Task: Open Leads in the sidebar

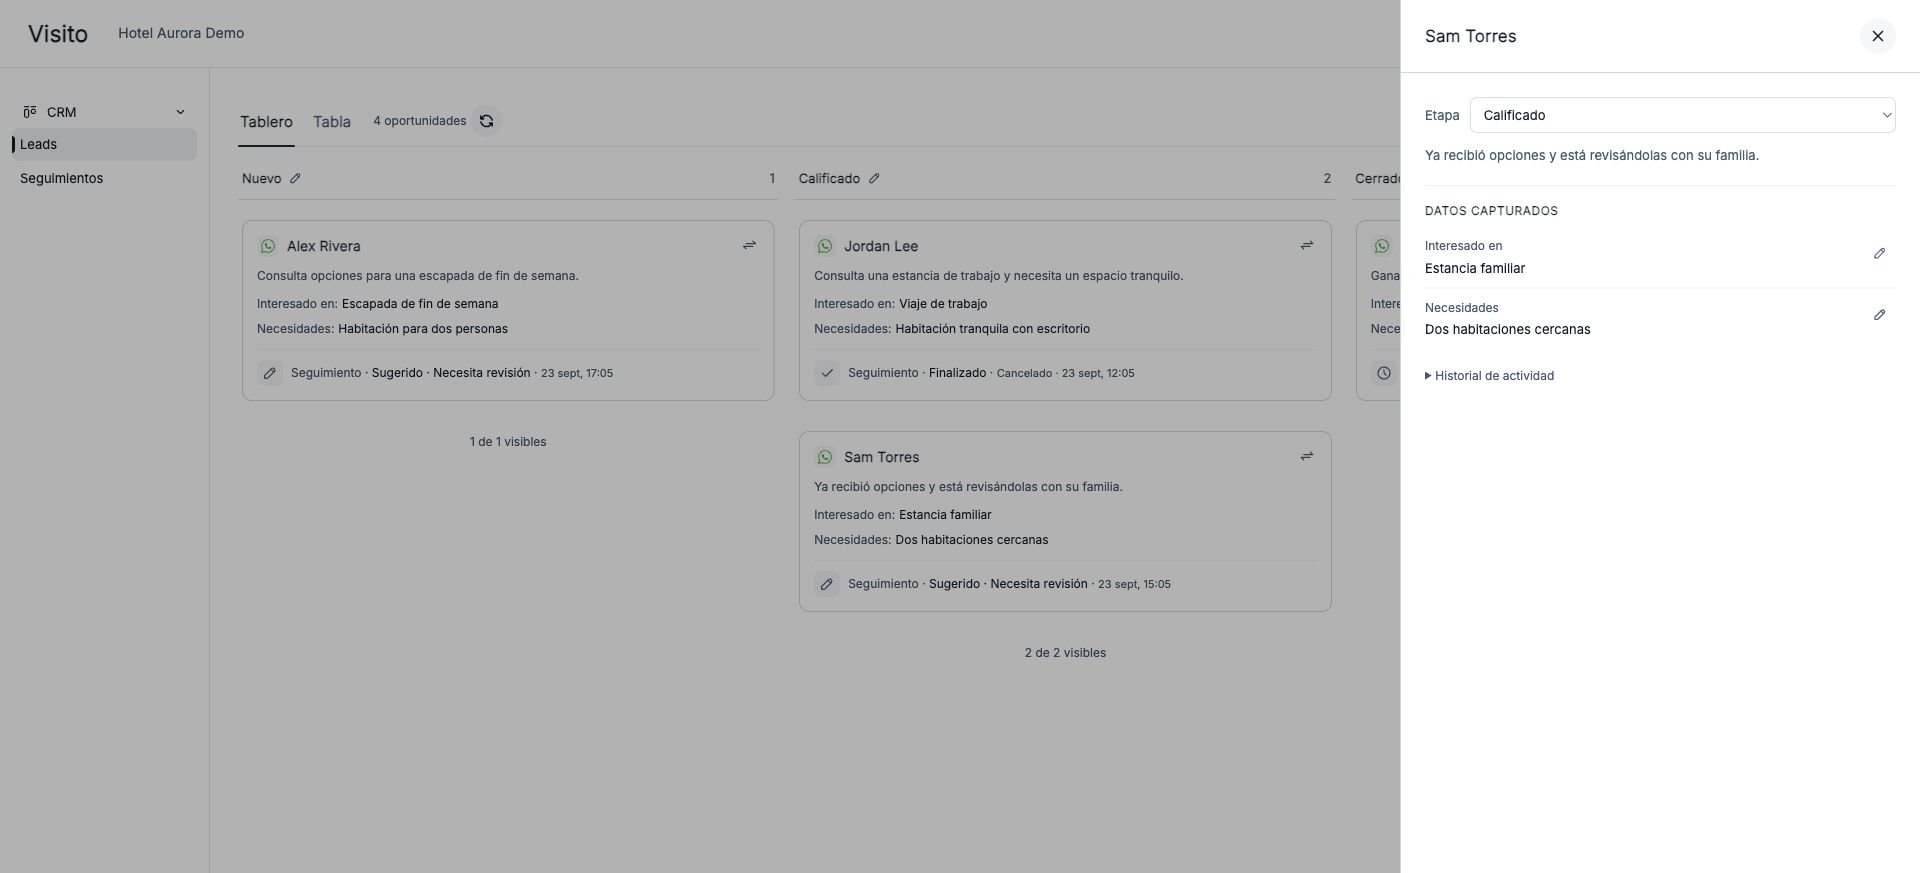Action: [104, 144]
